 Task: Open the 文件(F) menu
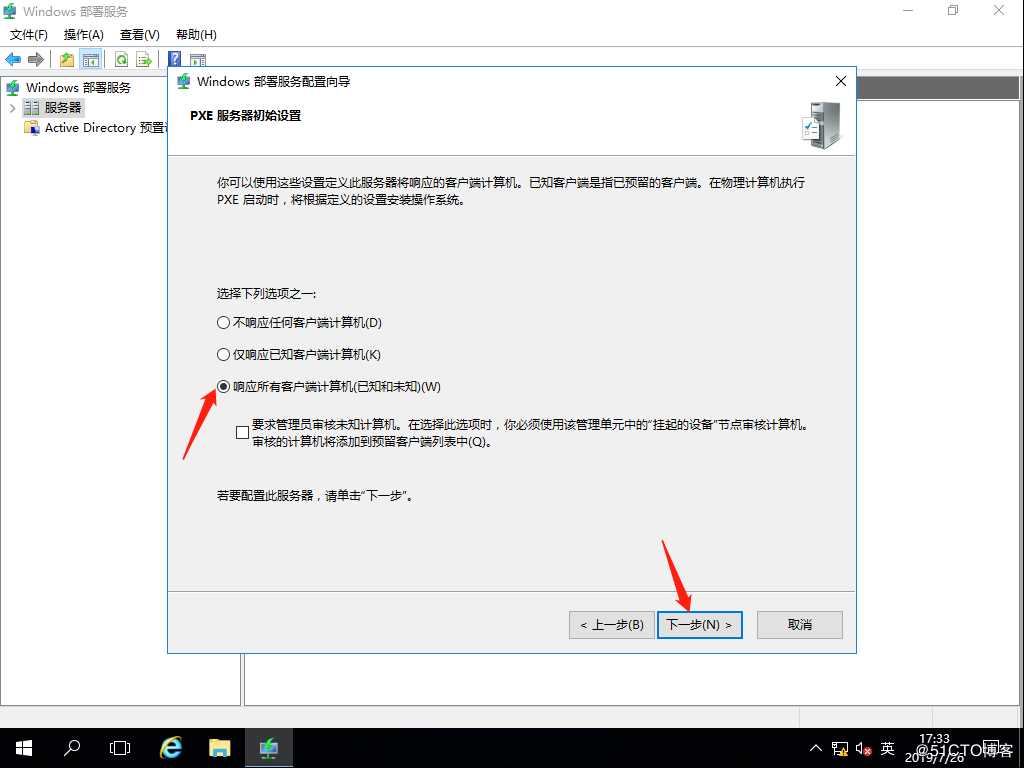pyautogui.click(x=29, y=35)
